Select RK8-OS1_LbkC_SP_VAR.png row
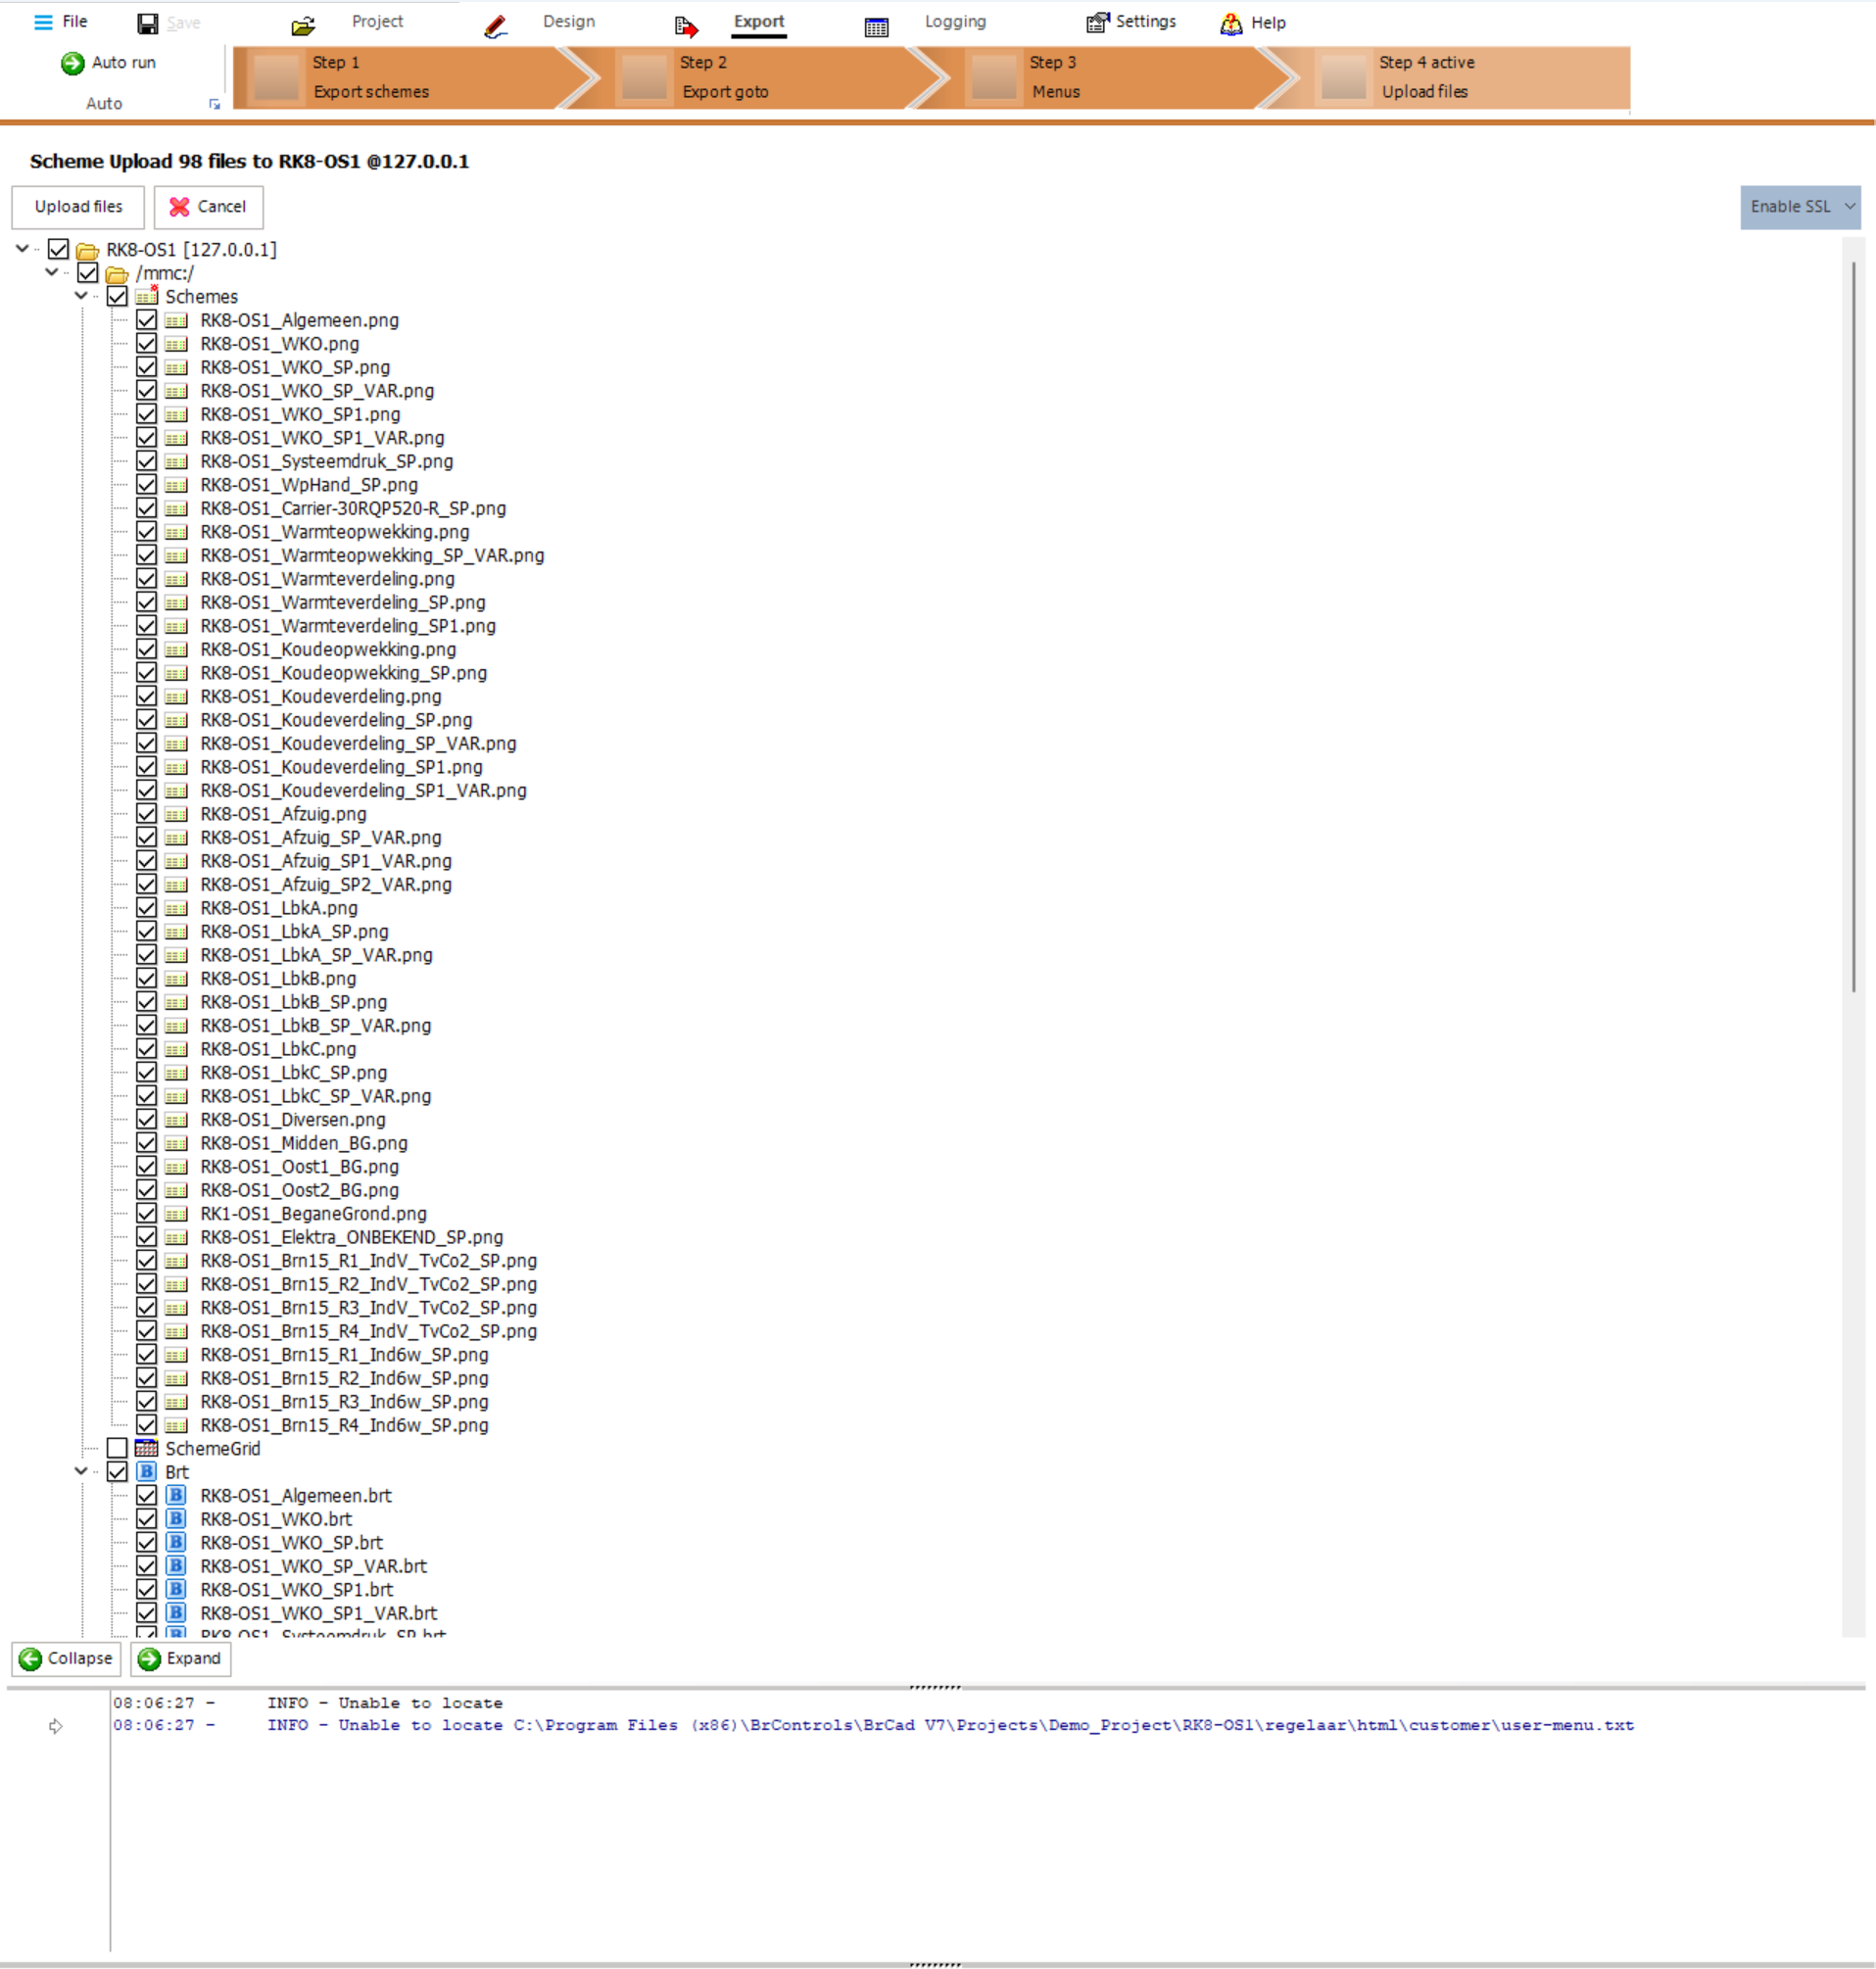 315,1096
